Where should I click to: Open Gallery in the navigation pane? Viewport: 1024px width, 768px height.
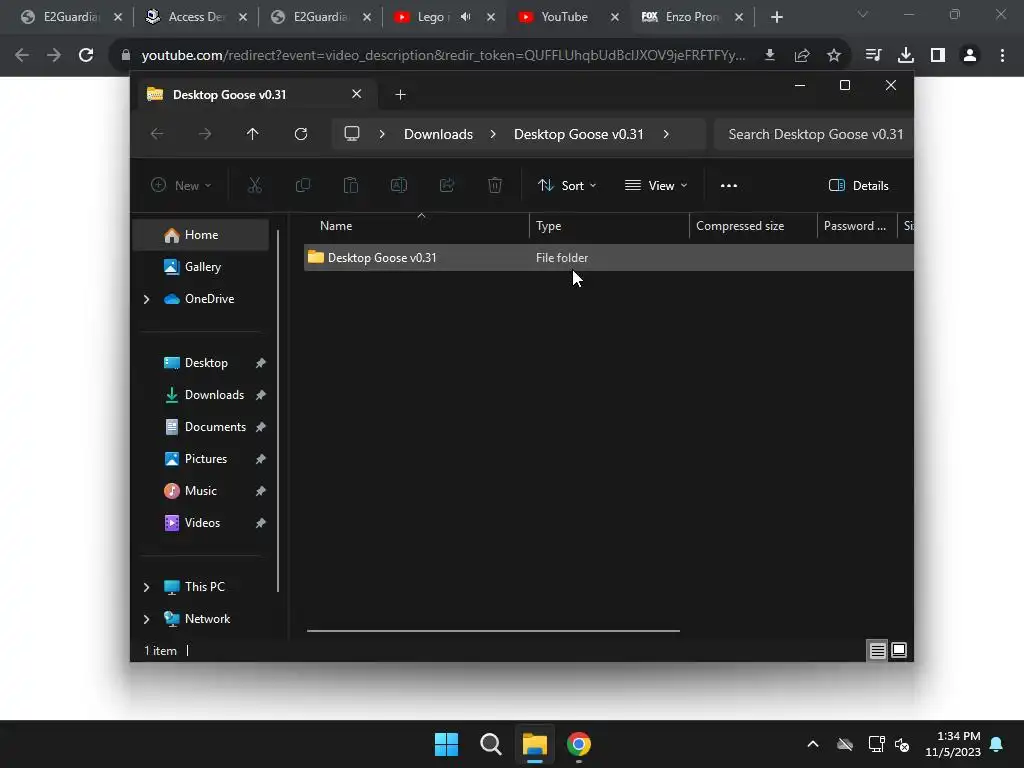click(201, 267)
